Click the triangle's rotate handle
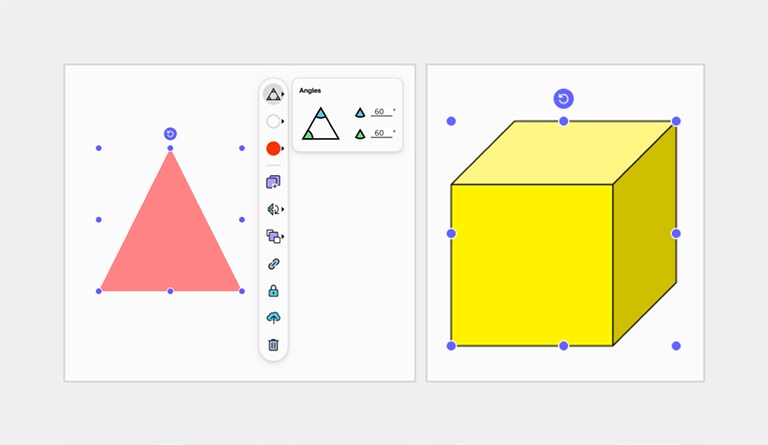 point(170,134)
